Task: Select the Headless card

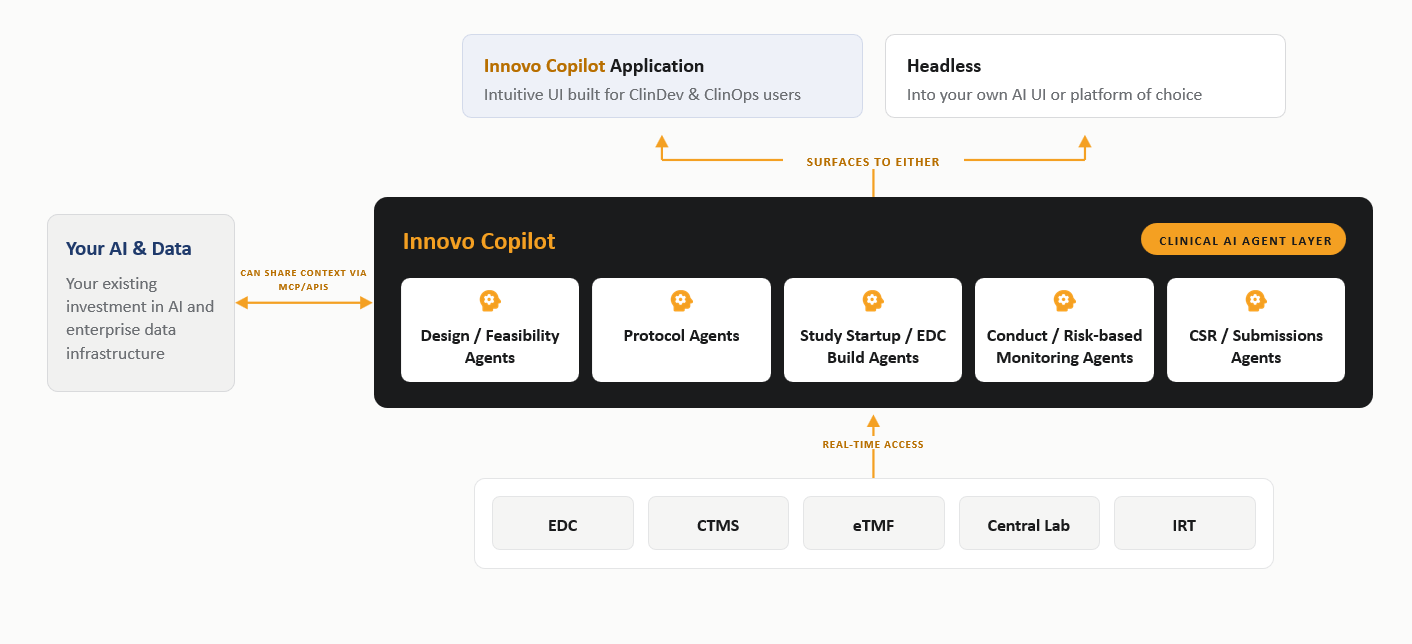Action: (1085, 76)
